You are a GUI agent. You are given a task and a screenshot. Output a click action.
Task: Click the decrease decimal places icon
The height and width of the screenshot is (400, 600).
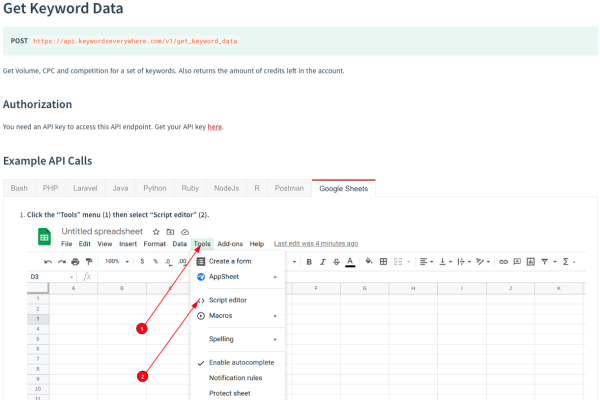[x=168, y=262]
